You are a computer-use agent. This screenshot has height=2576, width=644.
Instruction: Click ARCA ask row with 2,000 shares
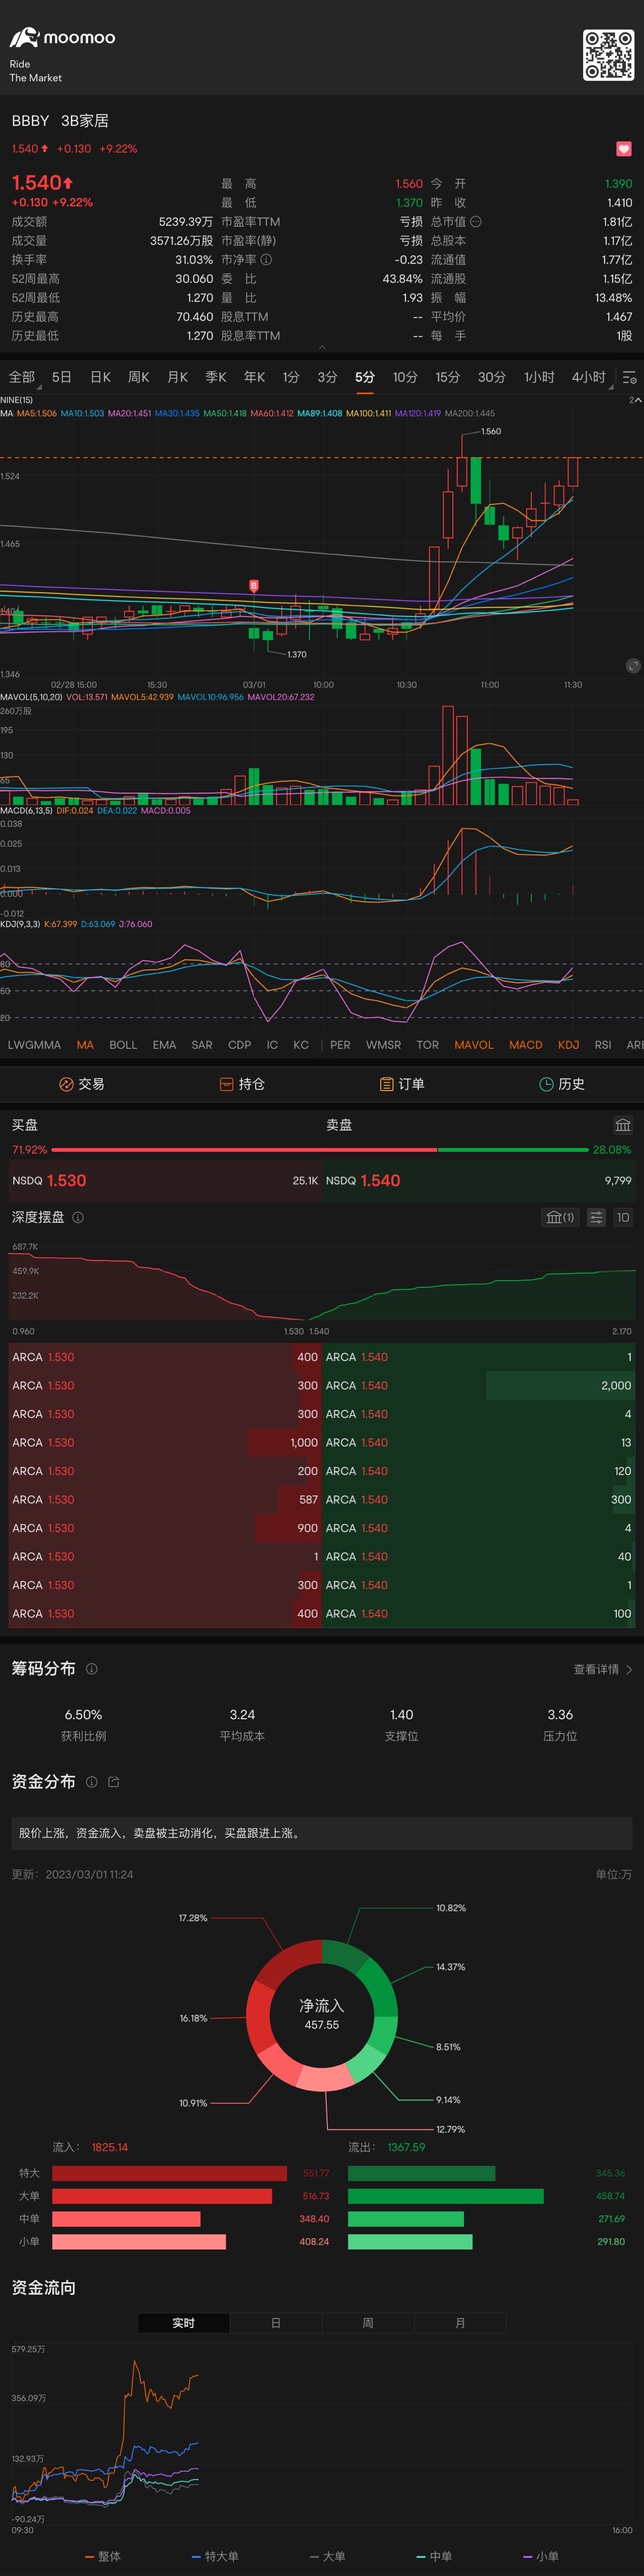pyautogui.click(x=479, y=1386)
